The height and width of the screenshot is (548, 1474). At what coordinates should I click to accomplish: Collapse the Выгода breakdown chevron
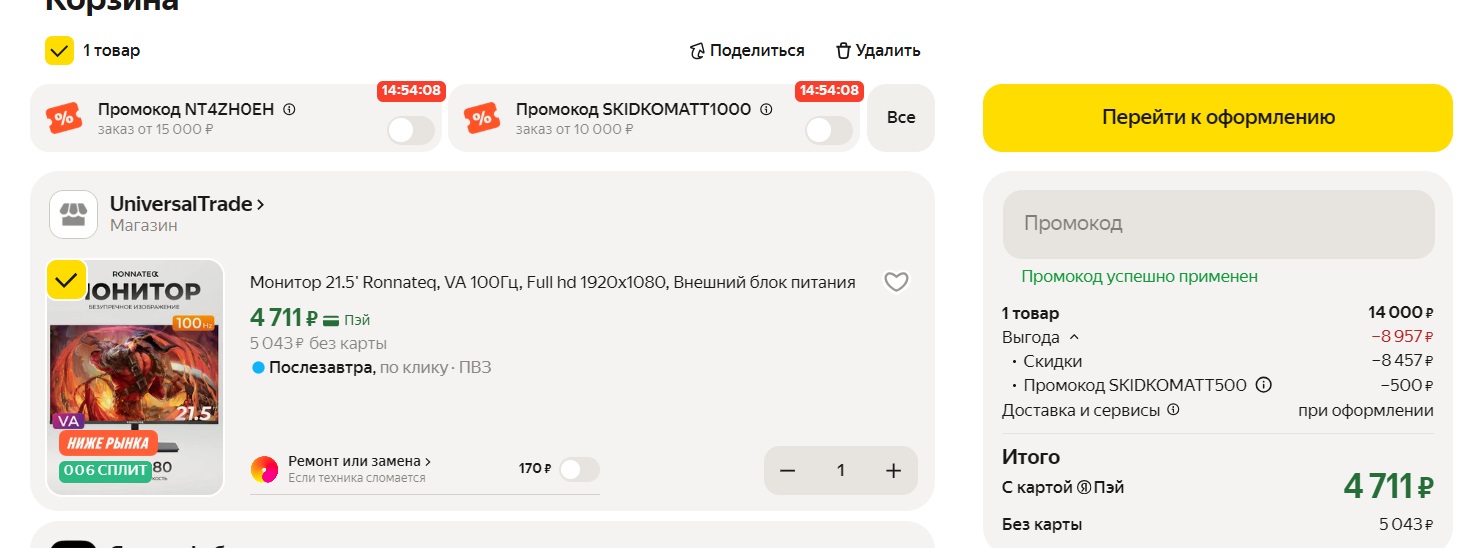coord(1075,337)
